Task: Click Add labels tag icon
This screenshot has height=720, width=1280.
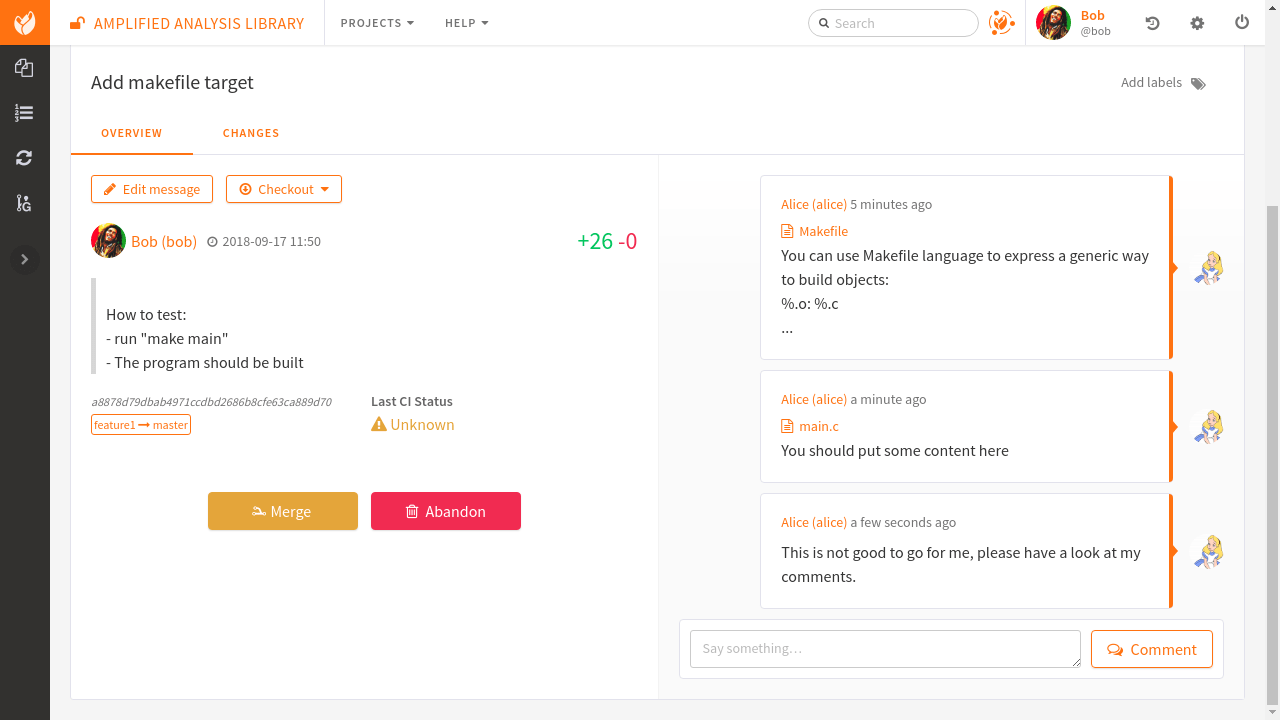Action: (1198, 84)
